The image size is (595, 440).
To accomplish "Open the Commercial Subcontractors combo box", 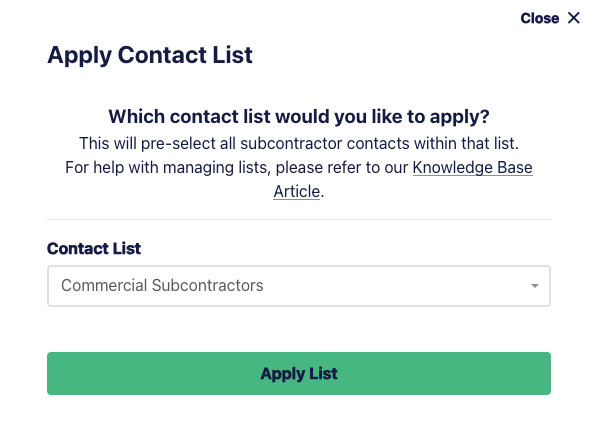I will 299,286.
